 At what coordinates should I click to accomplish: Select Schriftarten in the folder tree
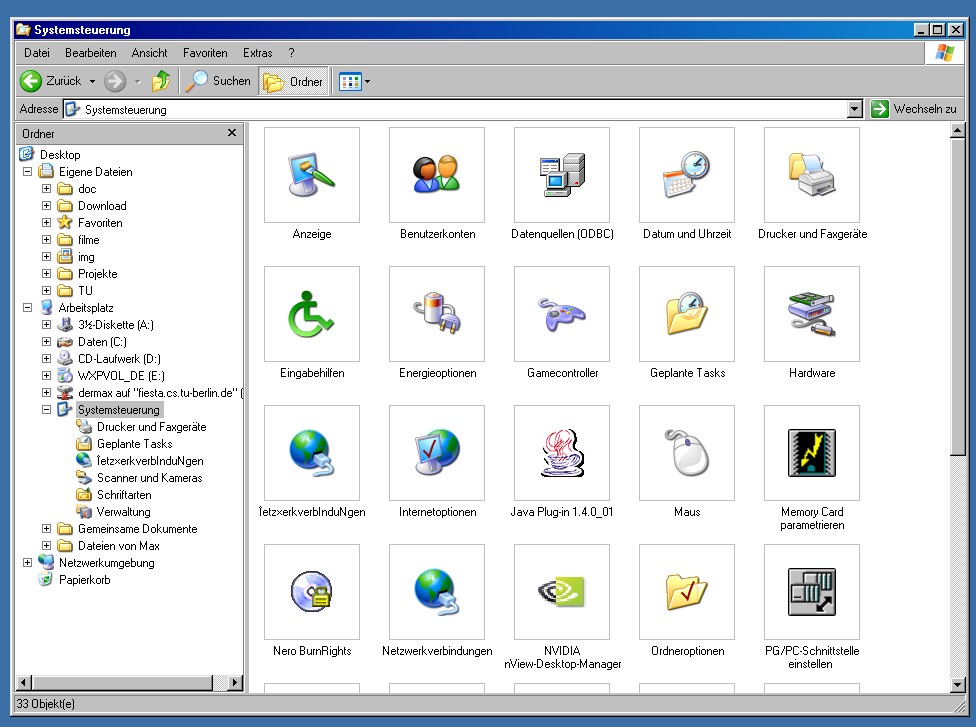[x=124, y=495]
